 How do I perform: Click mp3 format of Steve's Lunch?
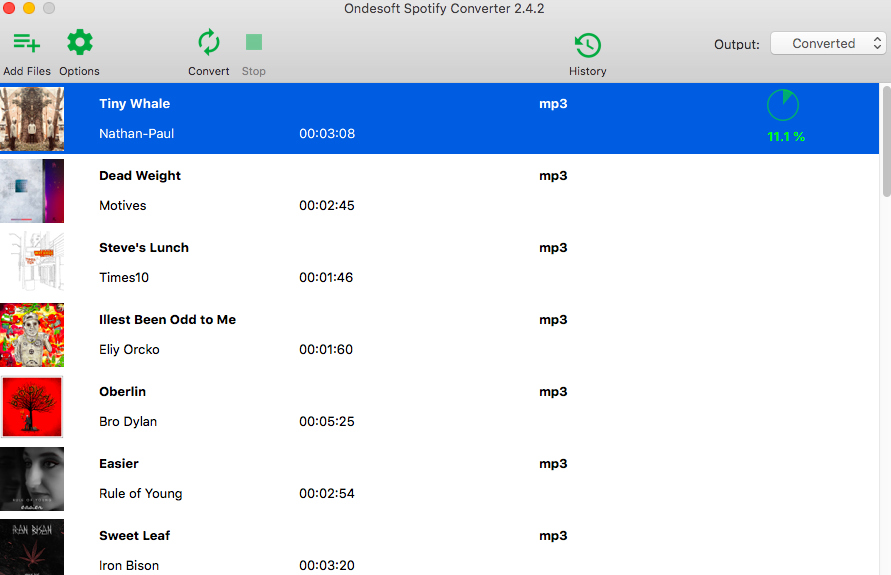click(x=553, y=248)
